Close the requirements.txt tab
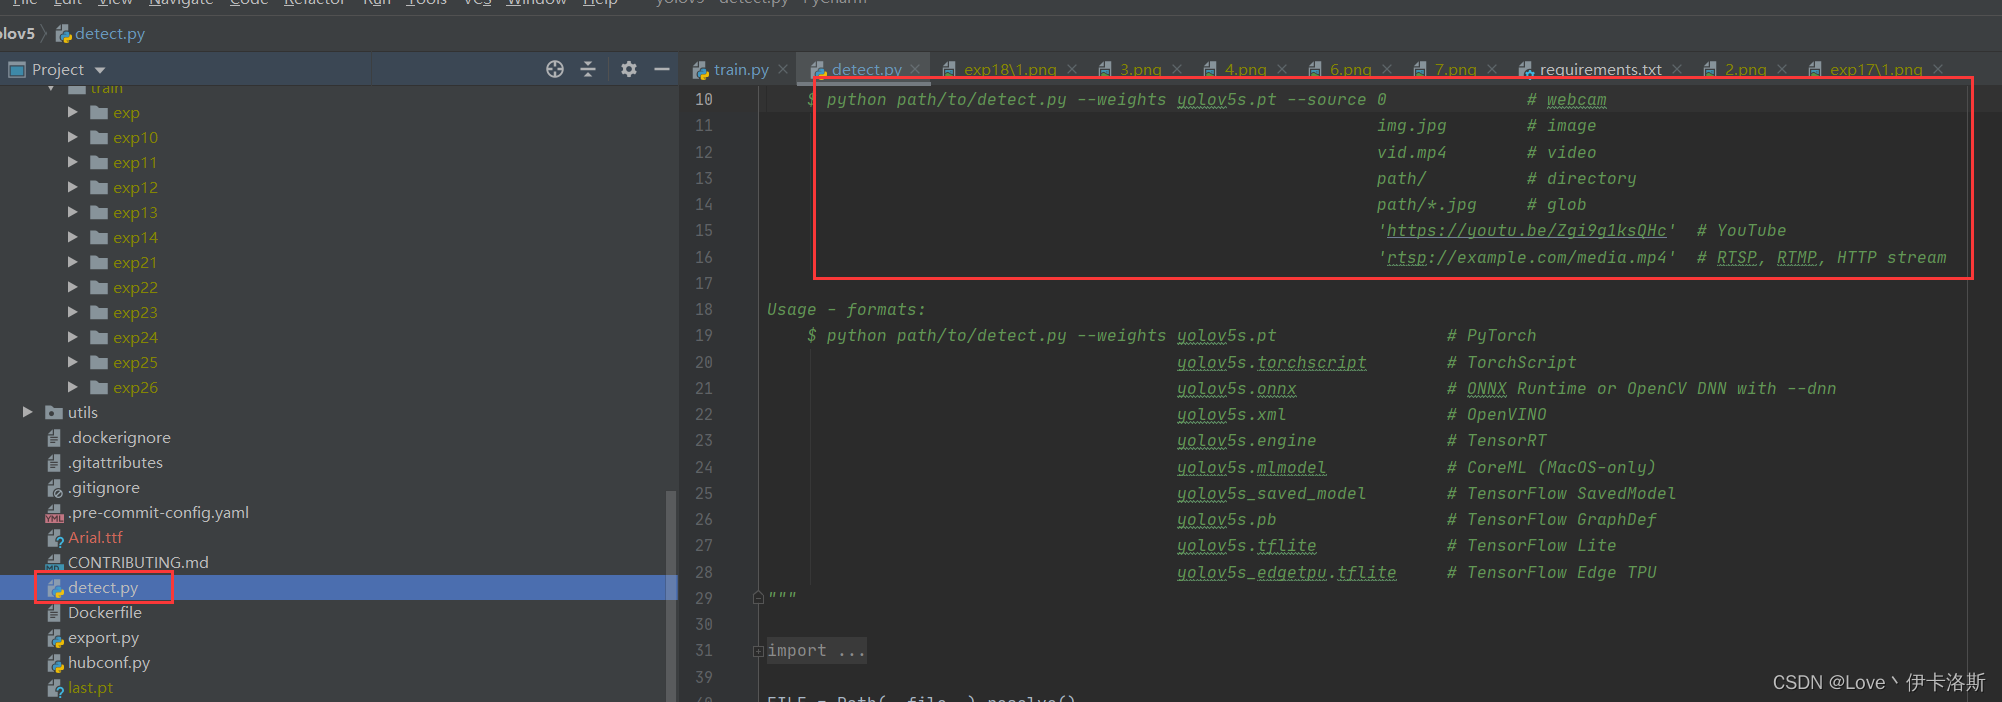Screen dimensions: 2002x702 (1677, 69)
